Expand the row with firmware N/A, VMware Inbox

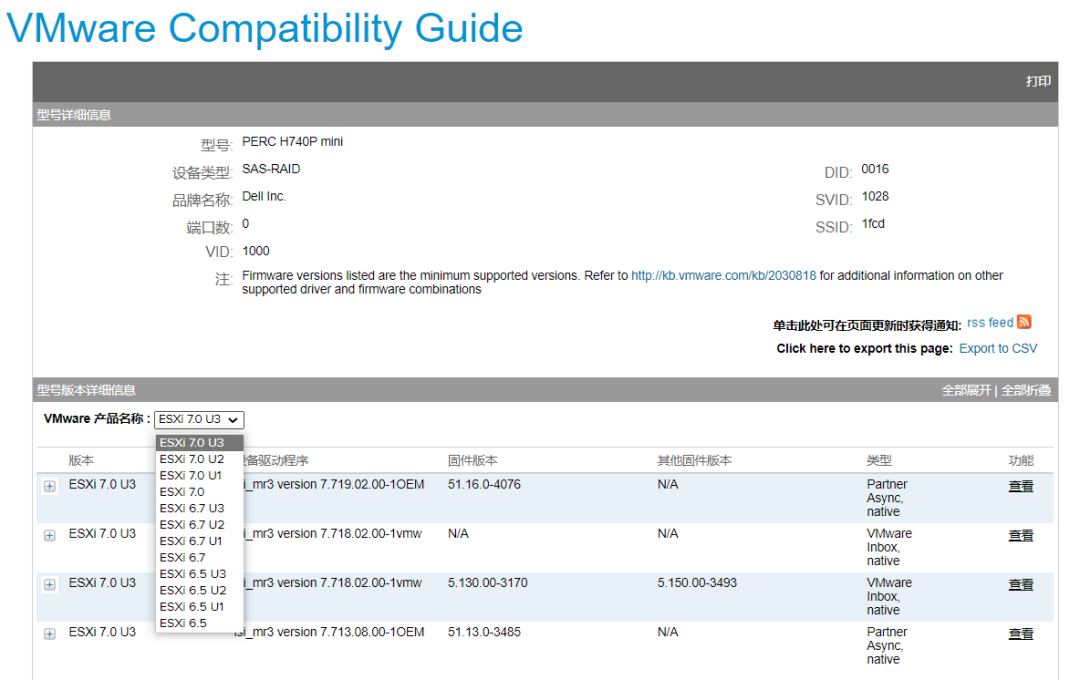pyautogui.click(x=50, y=535)
